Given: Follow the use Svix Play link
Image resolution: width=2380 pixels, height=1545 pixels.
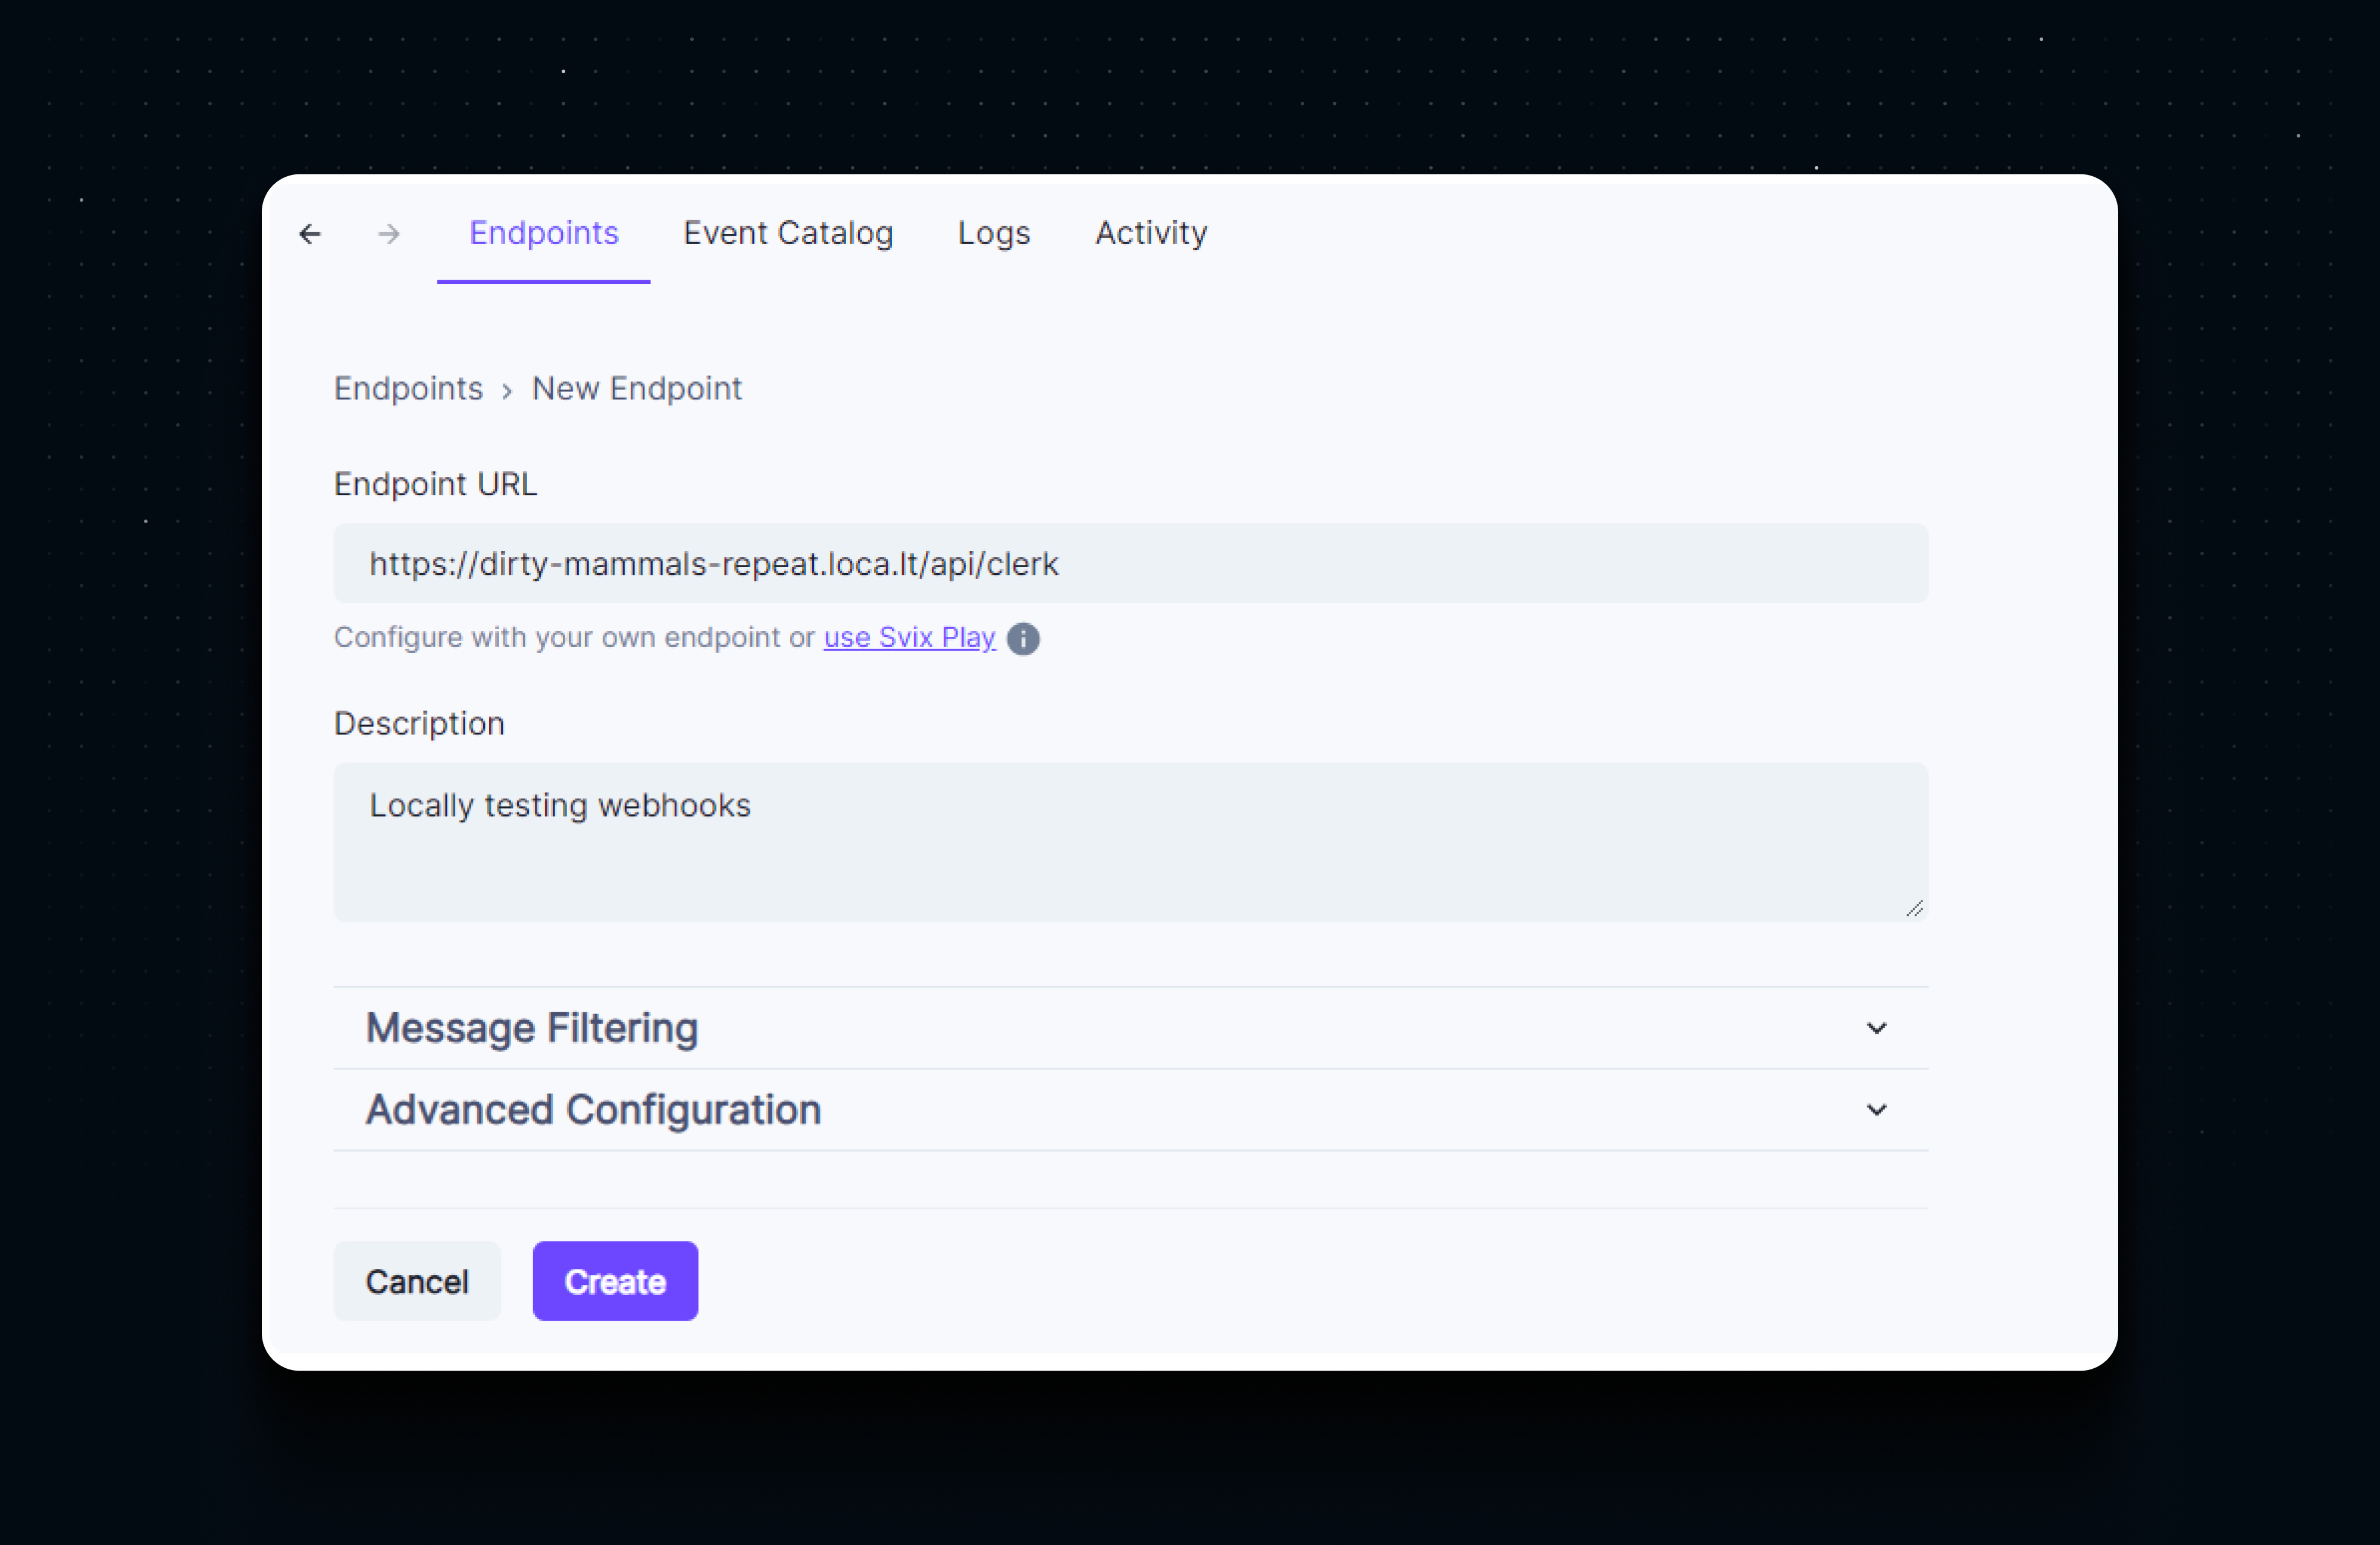Looking at the screenshot, I should pos(910,637).
